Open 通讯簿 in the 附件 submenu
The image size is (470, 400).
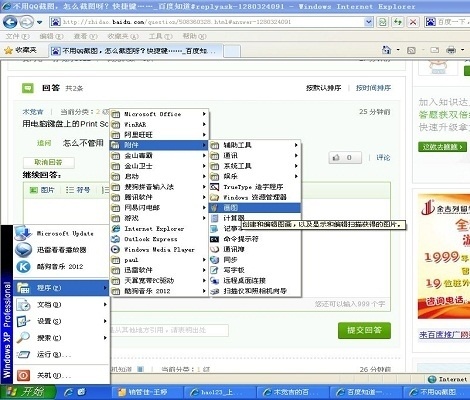point(255,249)
